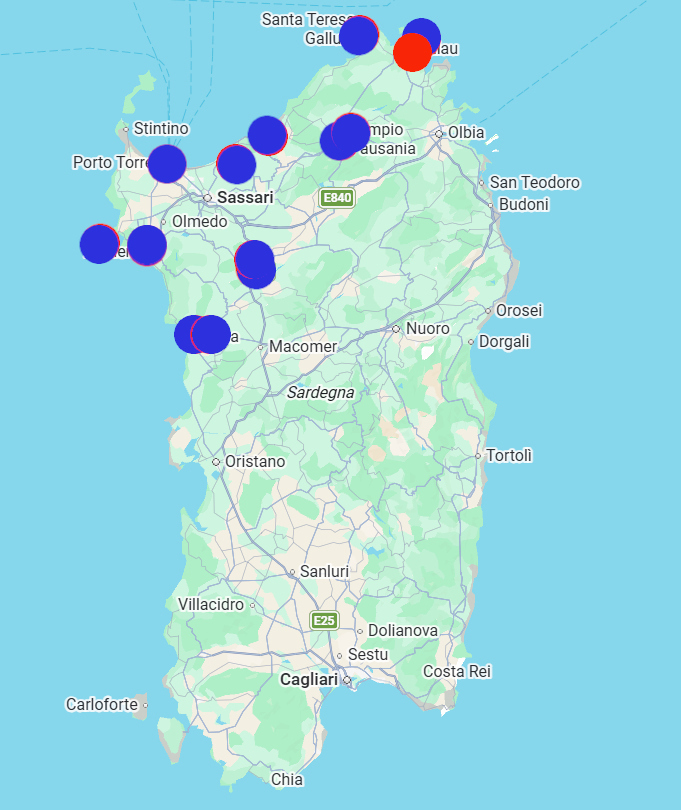Select the blue marker nearest Macomer
The width and height of the screenshot is (681, 810).
[210, 334]
